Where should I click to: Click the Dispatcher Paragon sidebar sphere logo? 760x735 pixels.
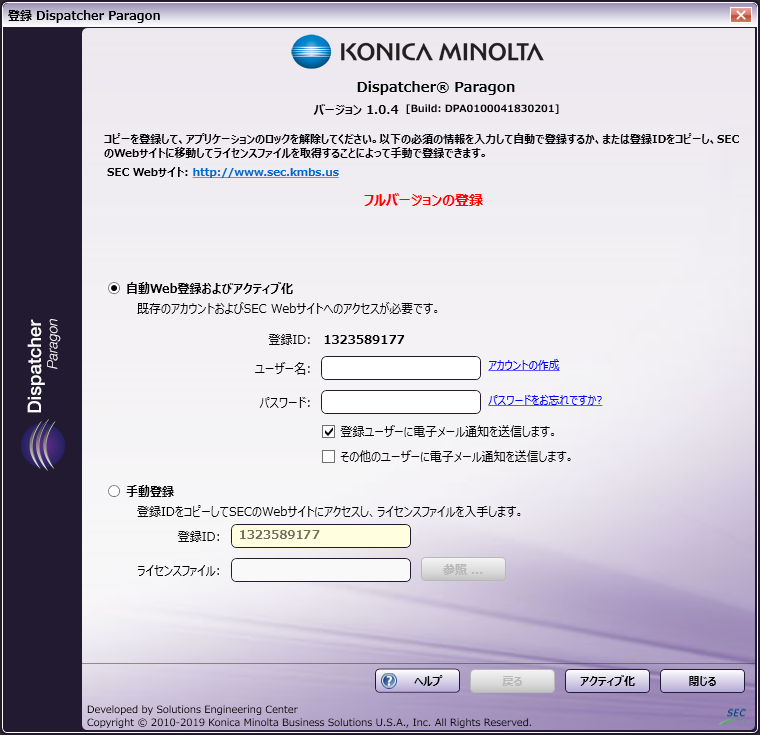43,445
